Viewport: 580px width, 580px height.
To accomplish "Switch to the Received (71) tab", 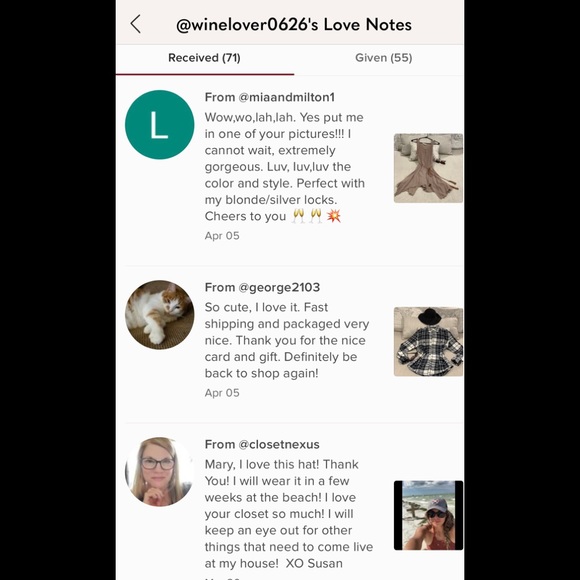I will (x=205, y=58).
